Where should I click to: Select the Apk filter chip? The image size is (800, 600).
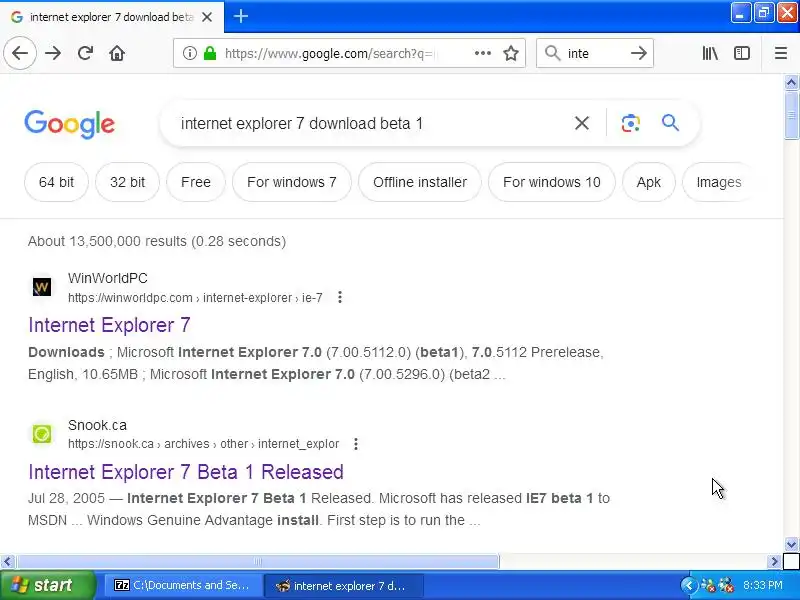tap(648, 182)
